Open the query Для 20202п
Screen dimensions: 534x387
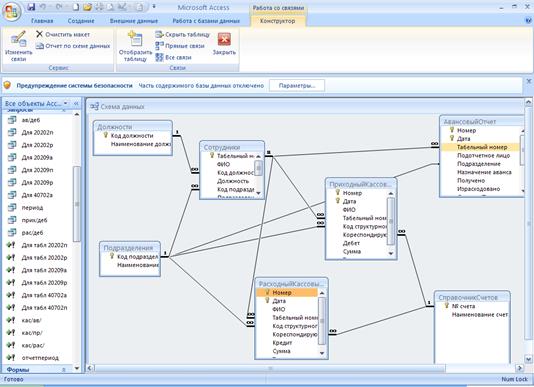click(x=37, y=133)
